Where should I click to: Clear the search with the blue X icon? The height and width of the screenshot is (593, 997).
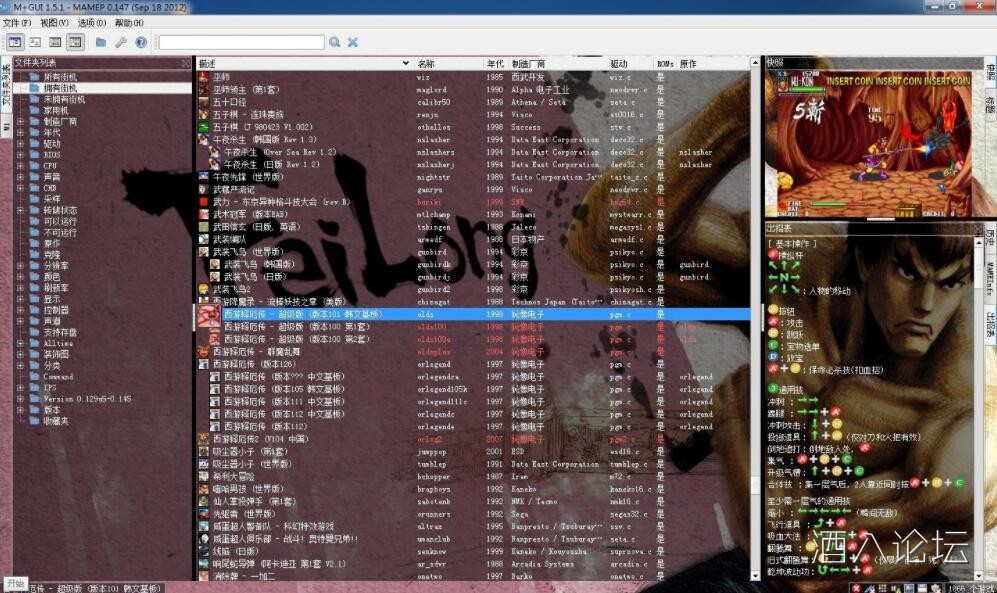click(353, 42)
